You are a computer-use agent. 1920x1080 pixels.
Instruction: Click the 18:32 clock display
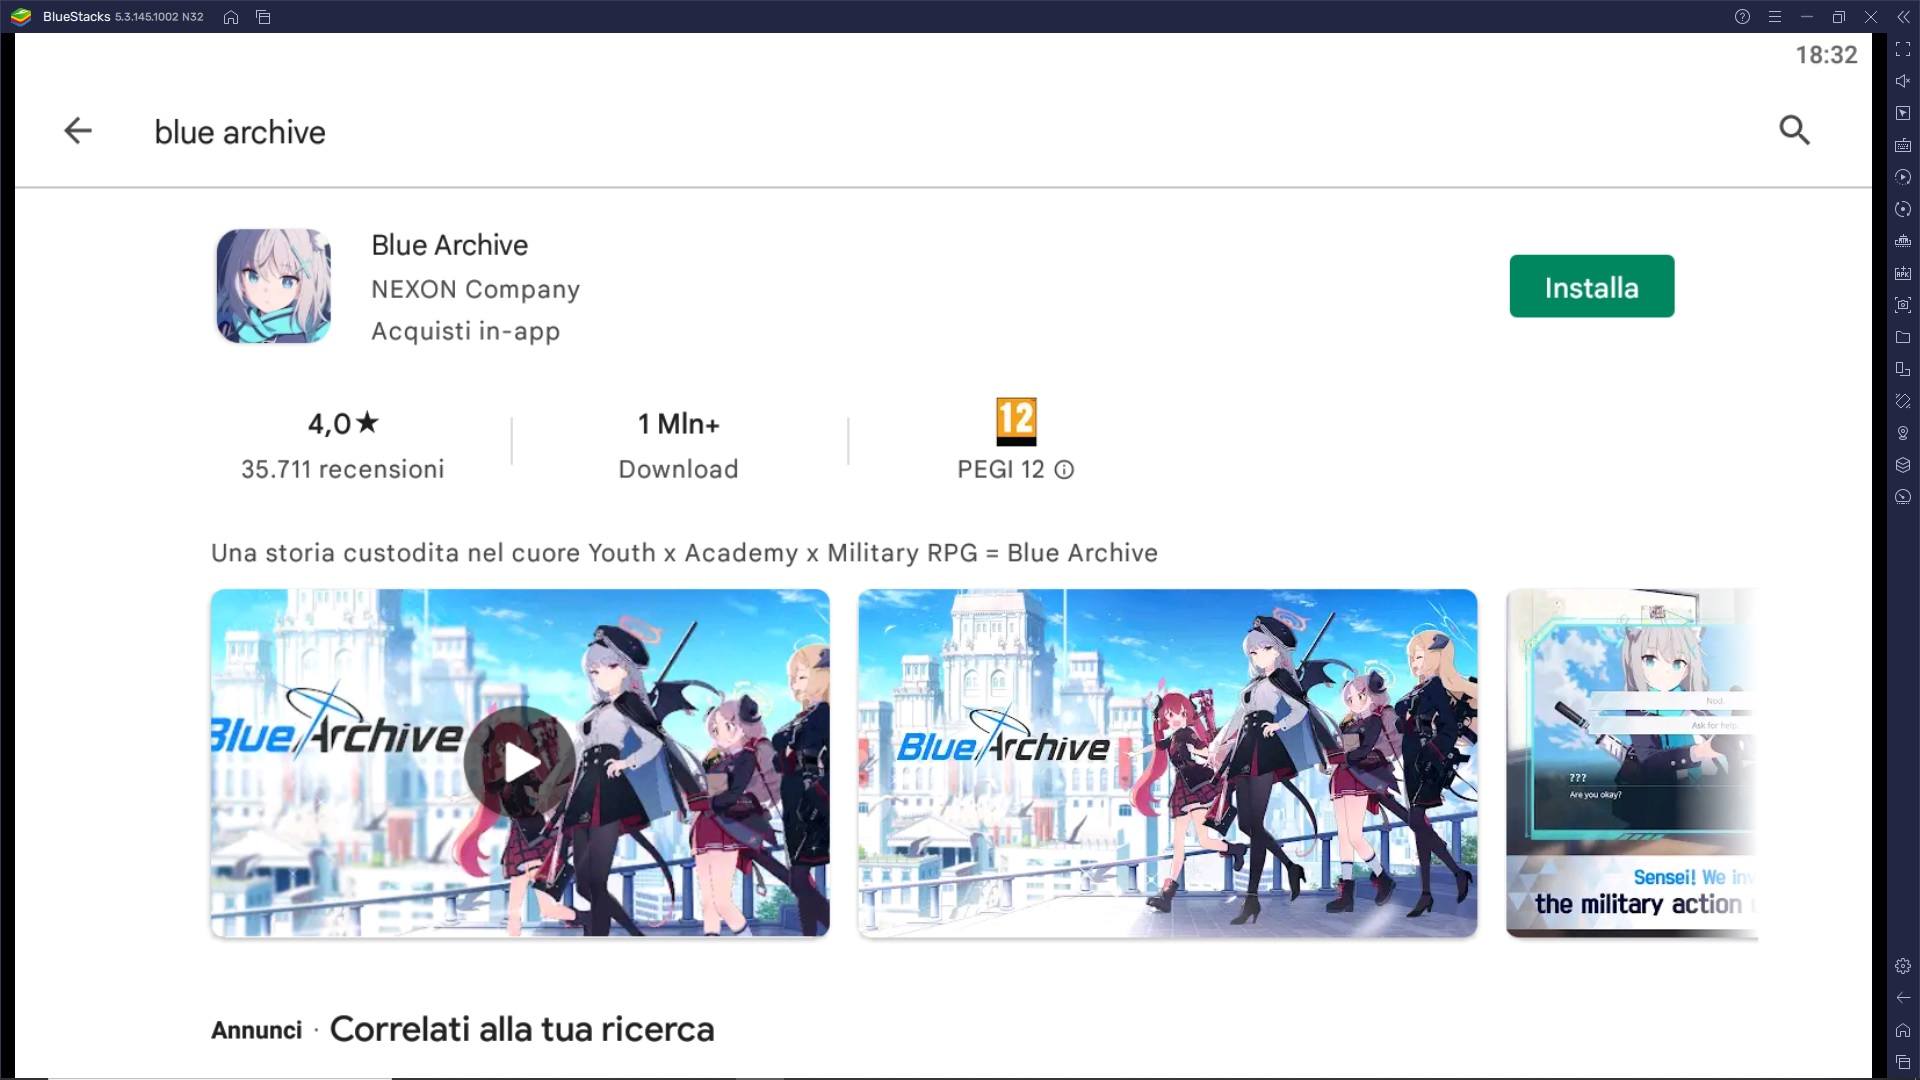pyautogui.click(x=1826, y=55)
